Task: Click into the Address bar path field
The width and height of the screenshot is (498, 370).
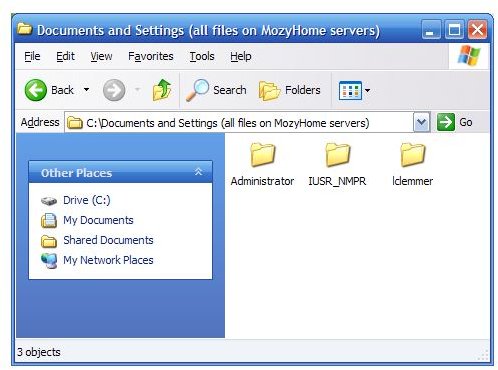Action: coord(239,123)
